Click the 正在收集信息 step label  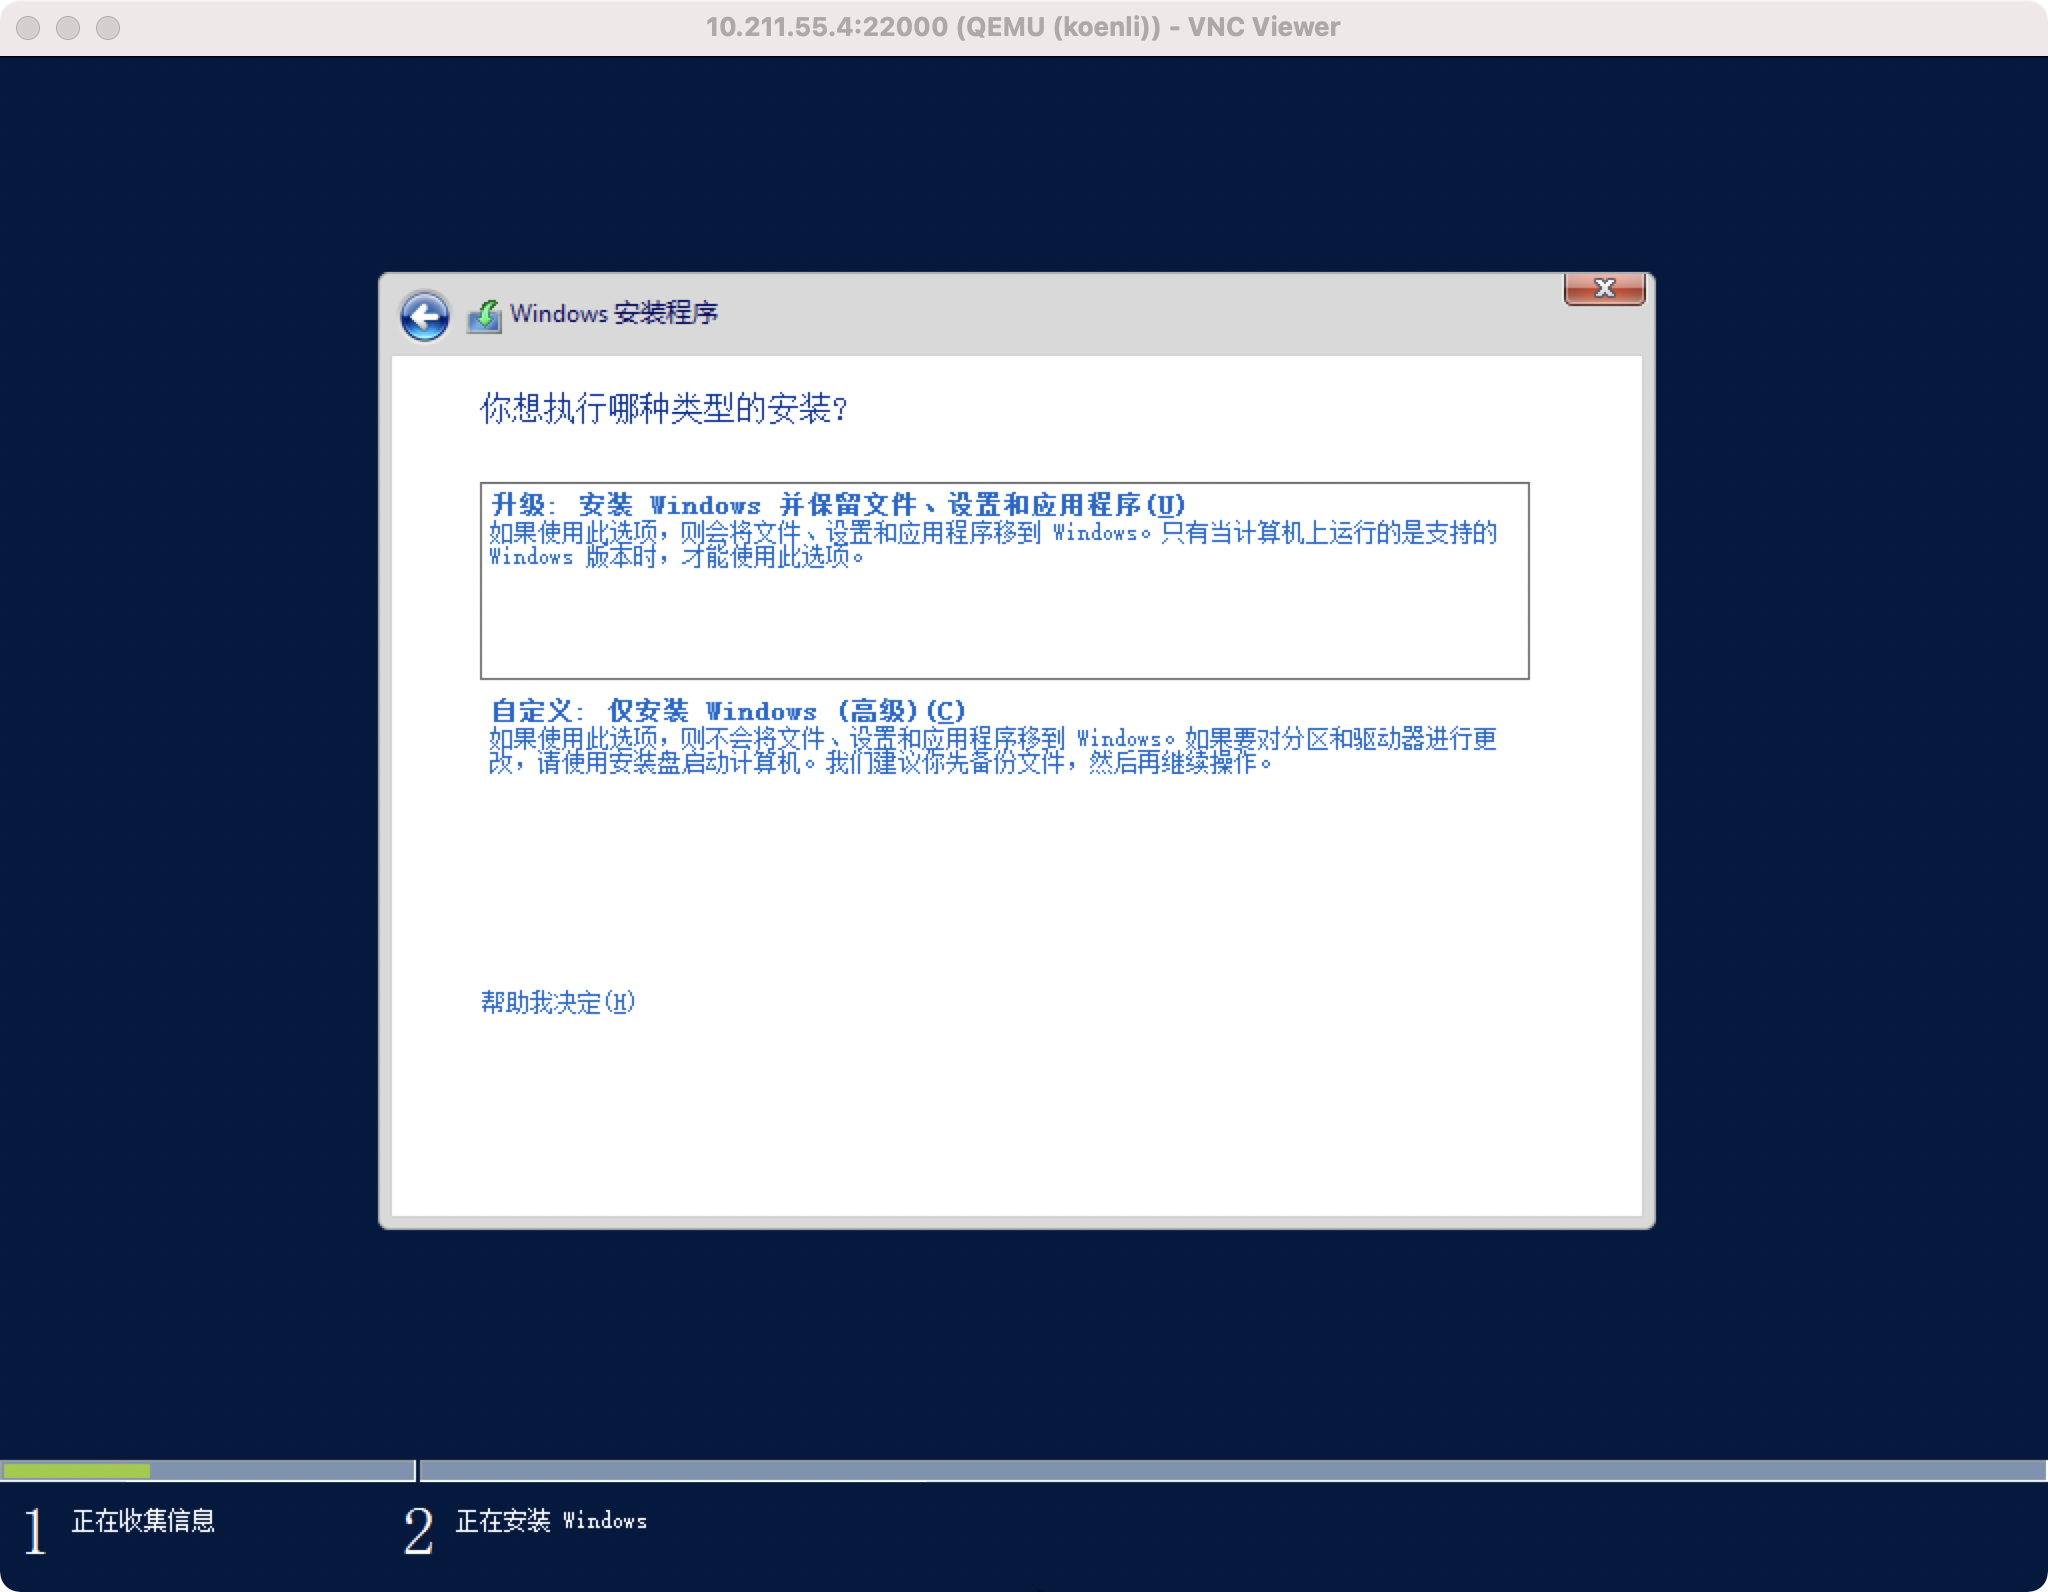(143, 1521)
